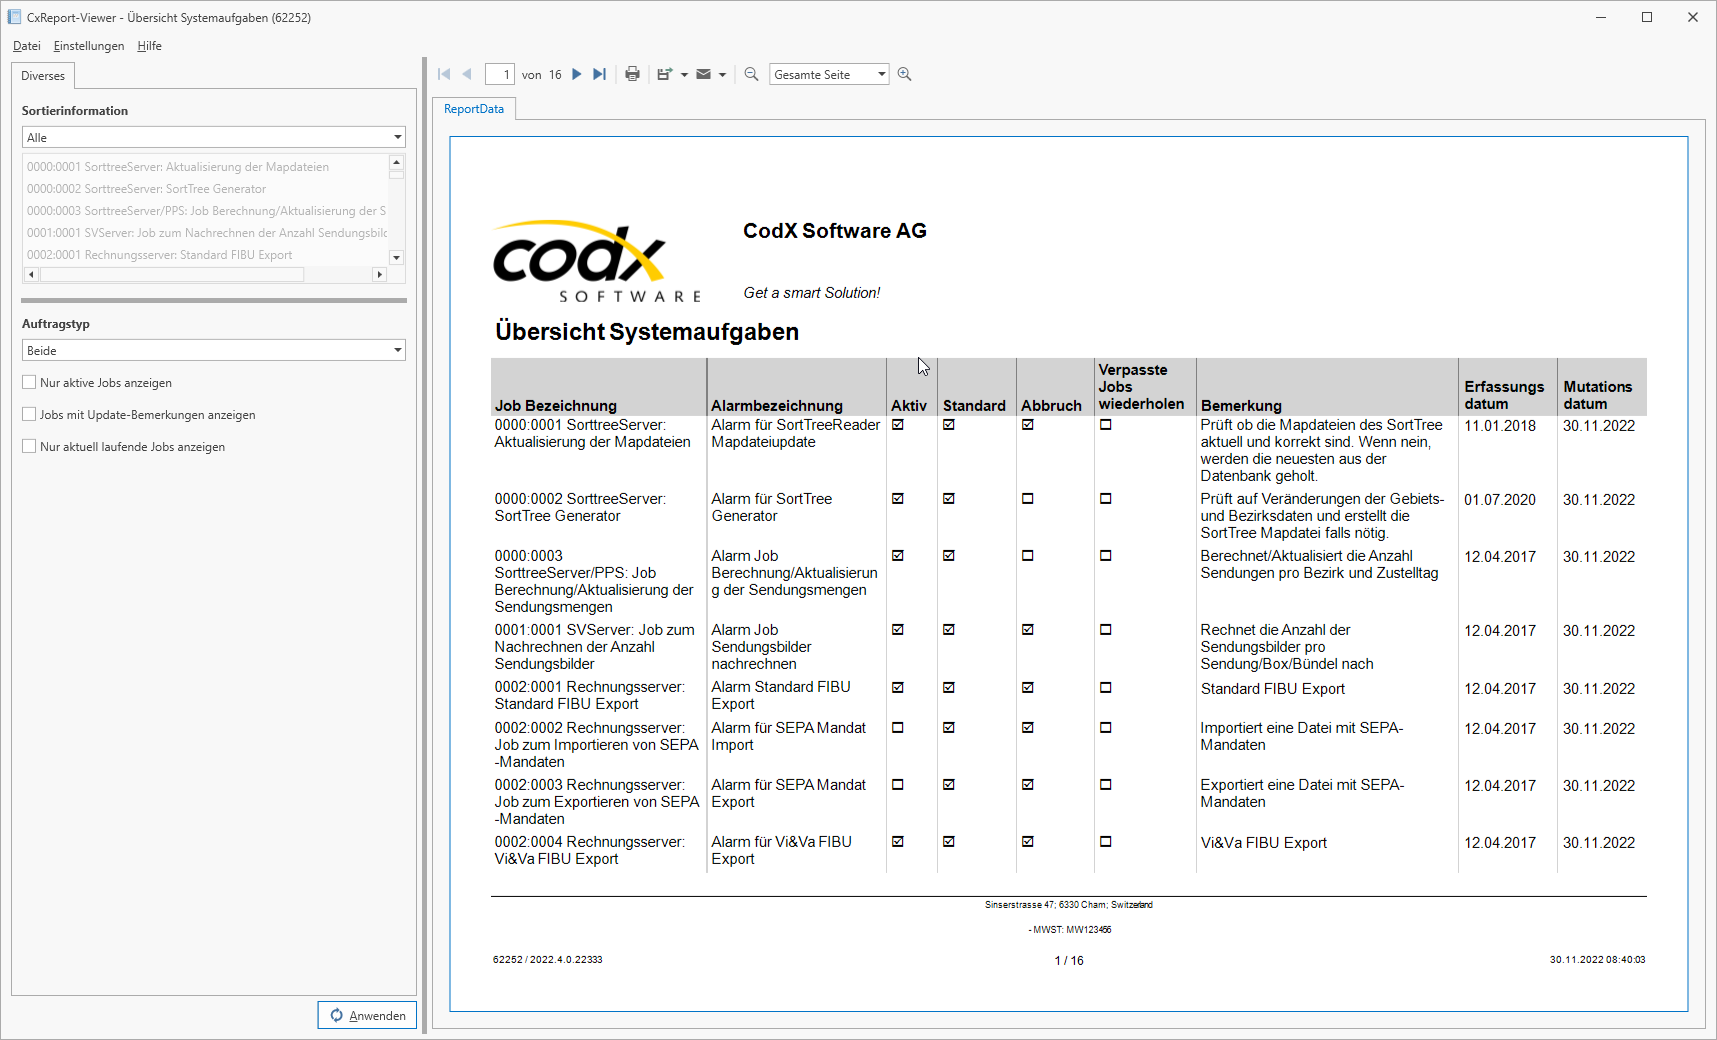Image resolution: width=1717 pixels, height=1040 pixels.
Task: Click the export report icon
Action: pos(664,74)
